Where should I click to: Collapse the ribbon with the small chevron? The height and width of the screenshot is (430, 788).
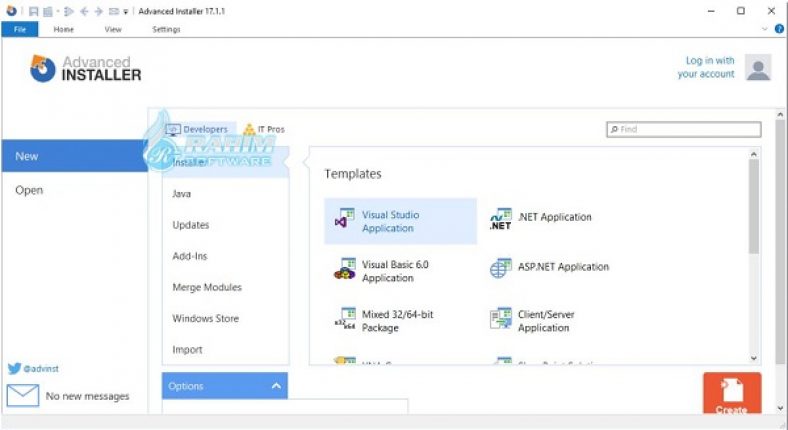(765, 29)
